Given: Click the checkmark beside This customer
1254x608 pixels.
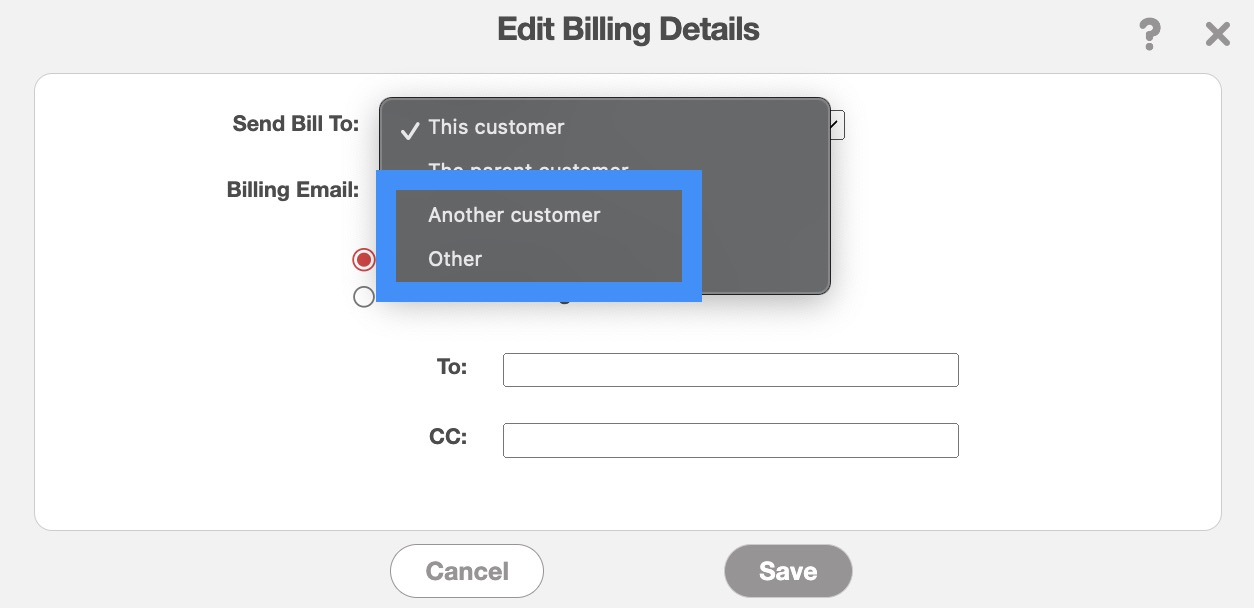Looking at the screenshot, I should [409, 129].
